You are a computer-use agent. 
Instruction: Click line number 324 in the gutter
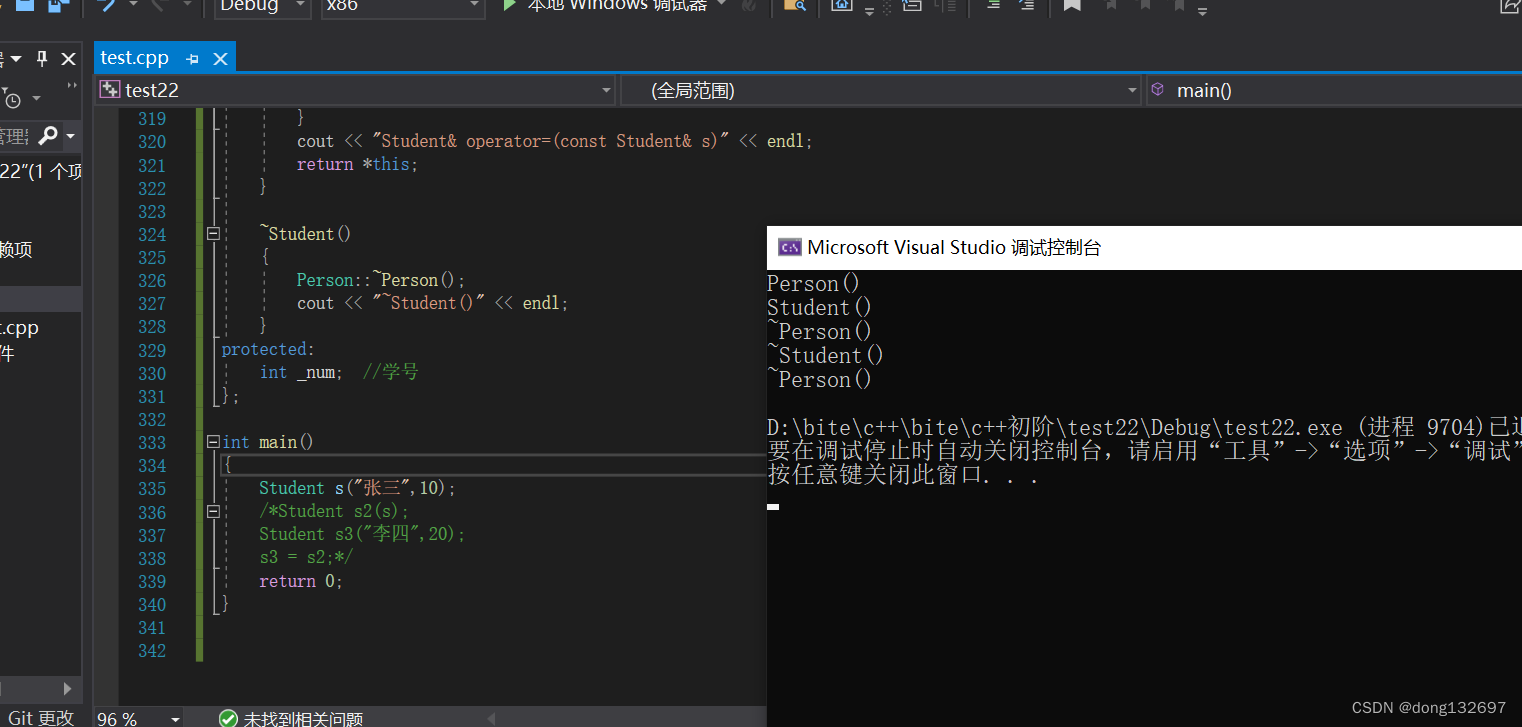[152, 234]
